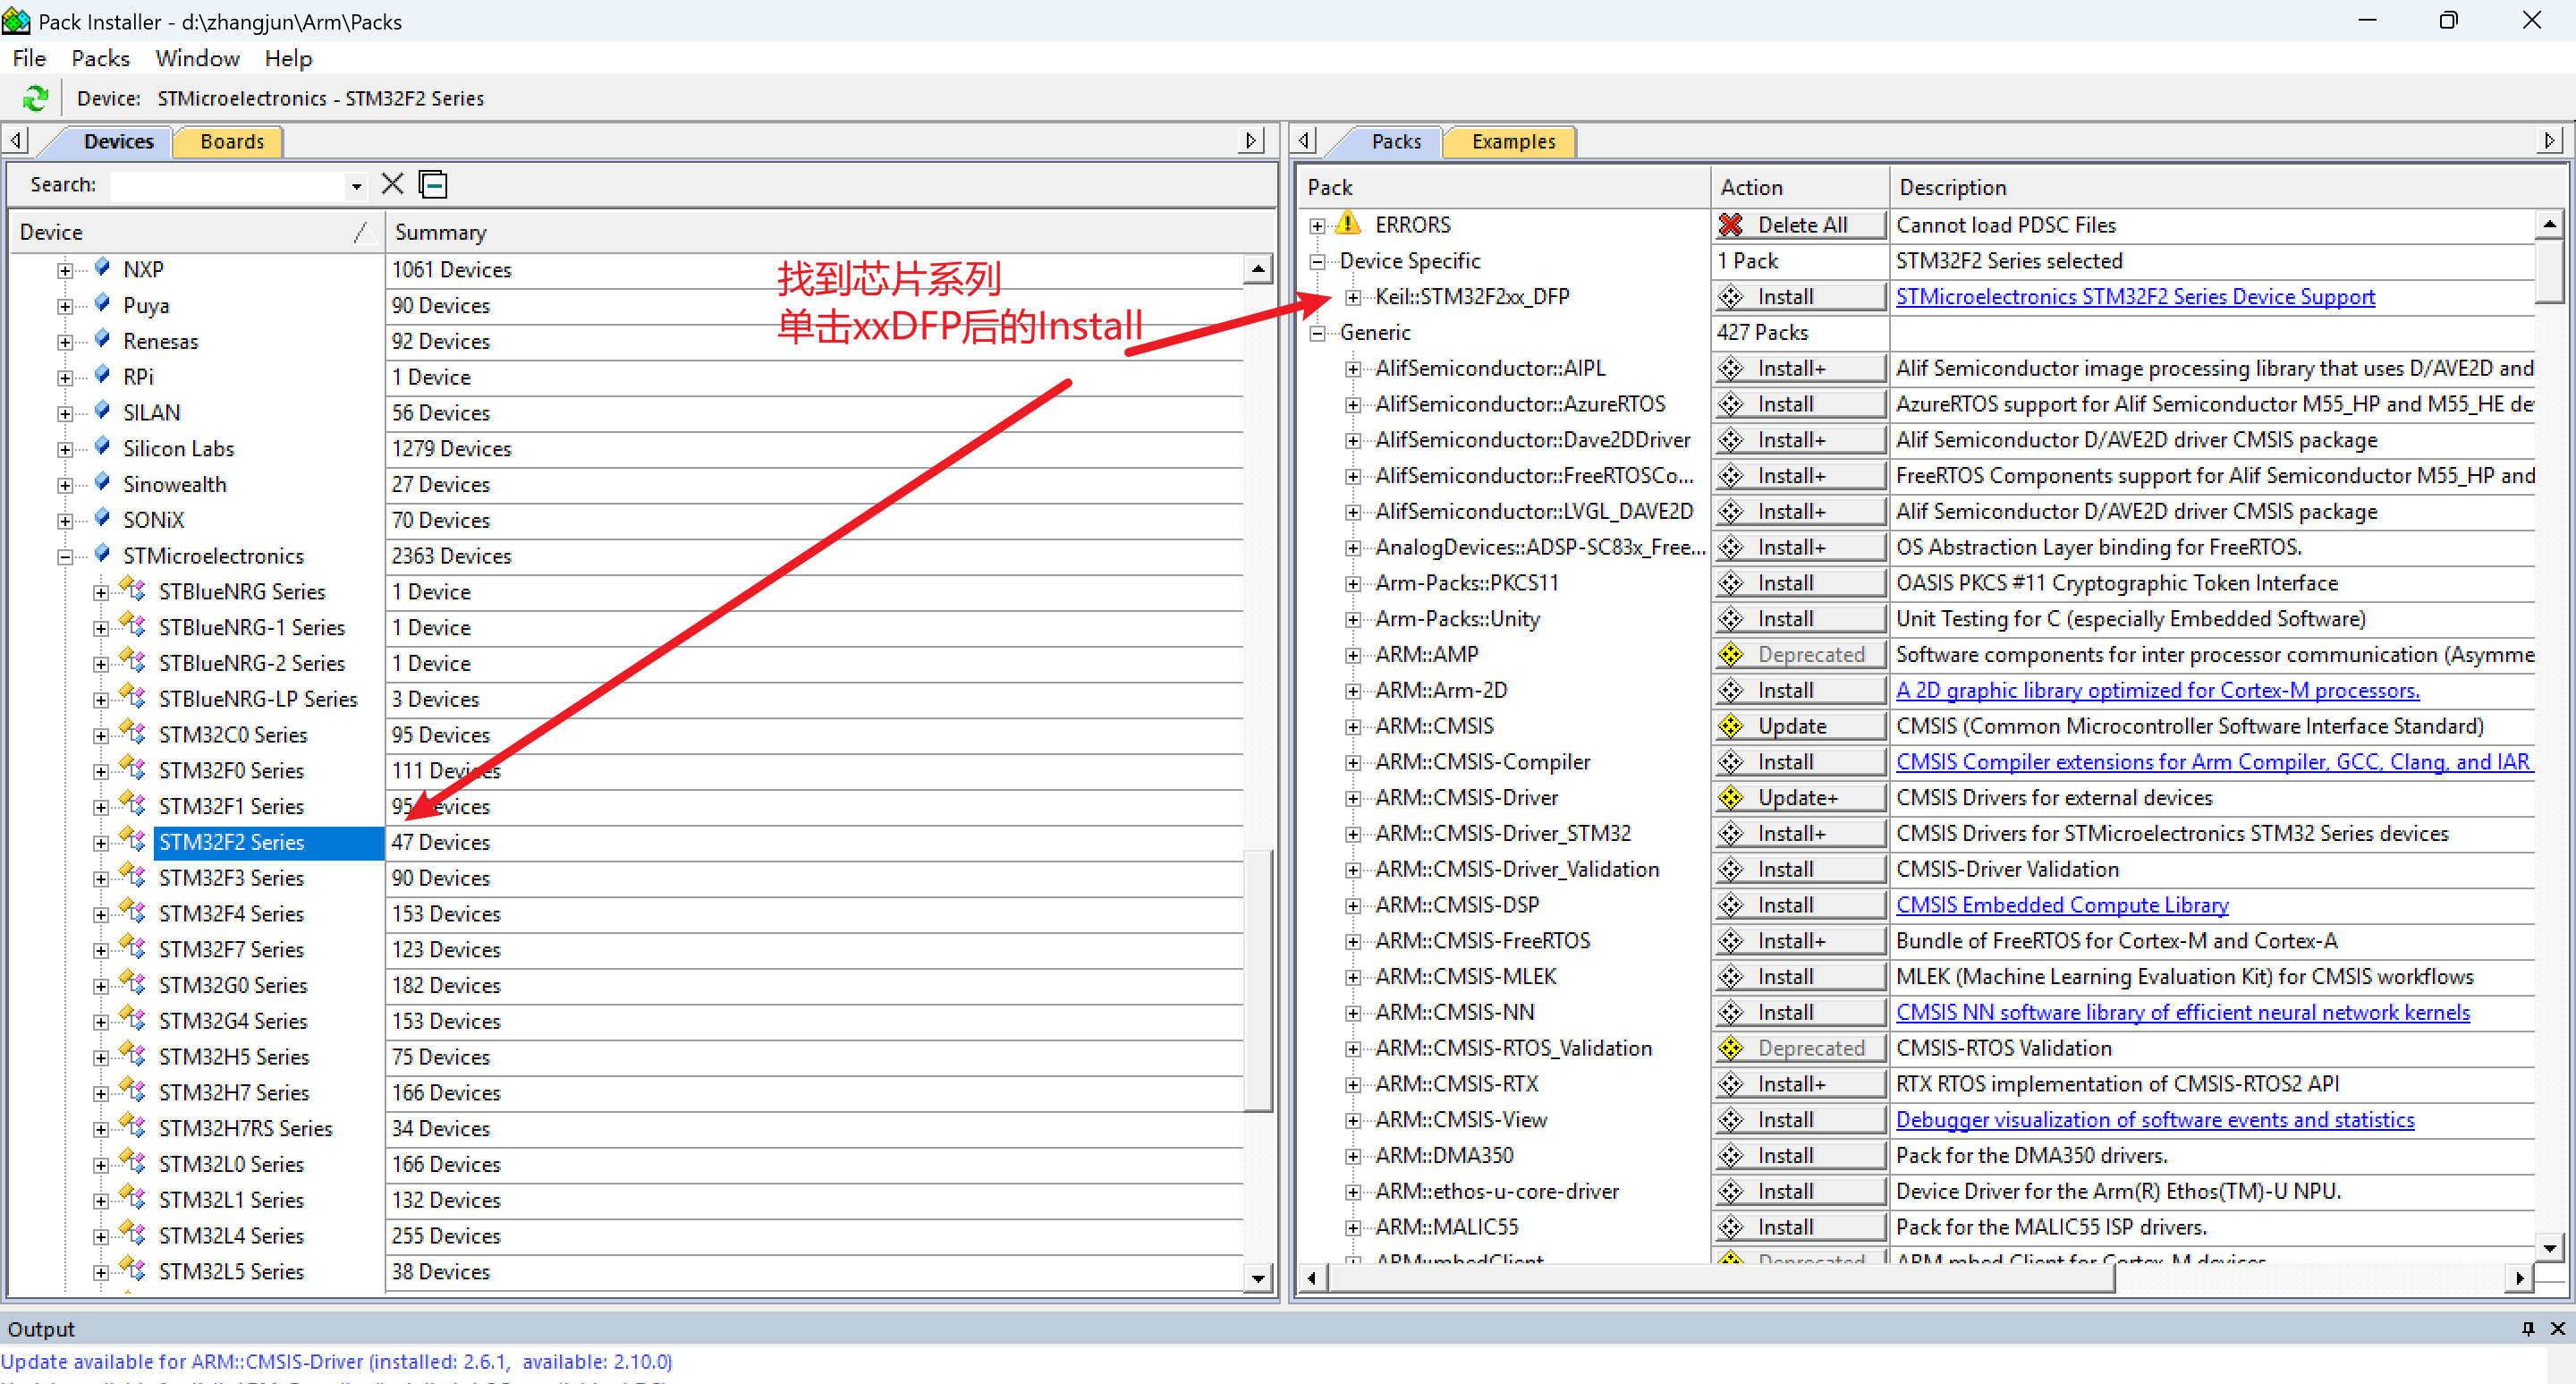The width and height of the screenshot is (2576, 1384).
Task: Expand the STM32F1 Series node
Action: (x=101, y=806)
